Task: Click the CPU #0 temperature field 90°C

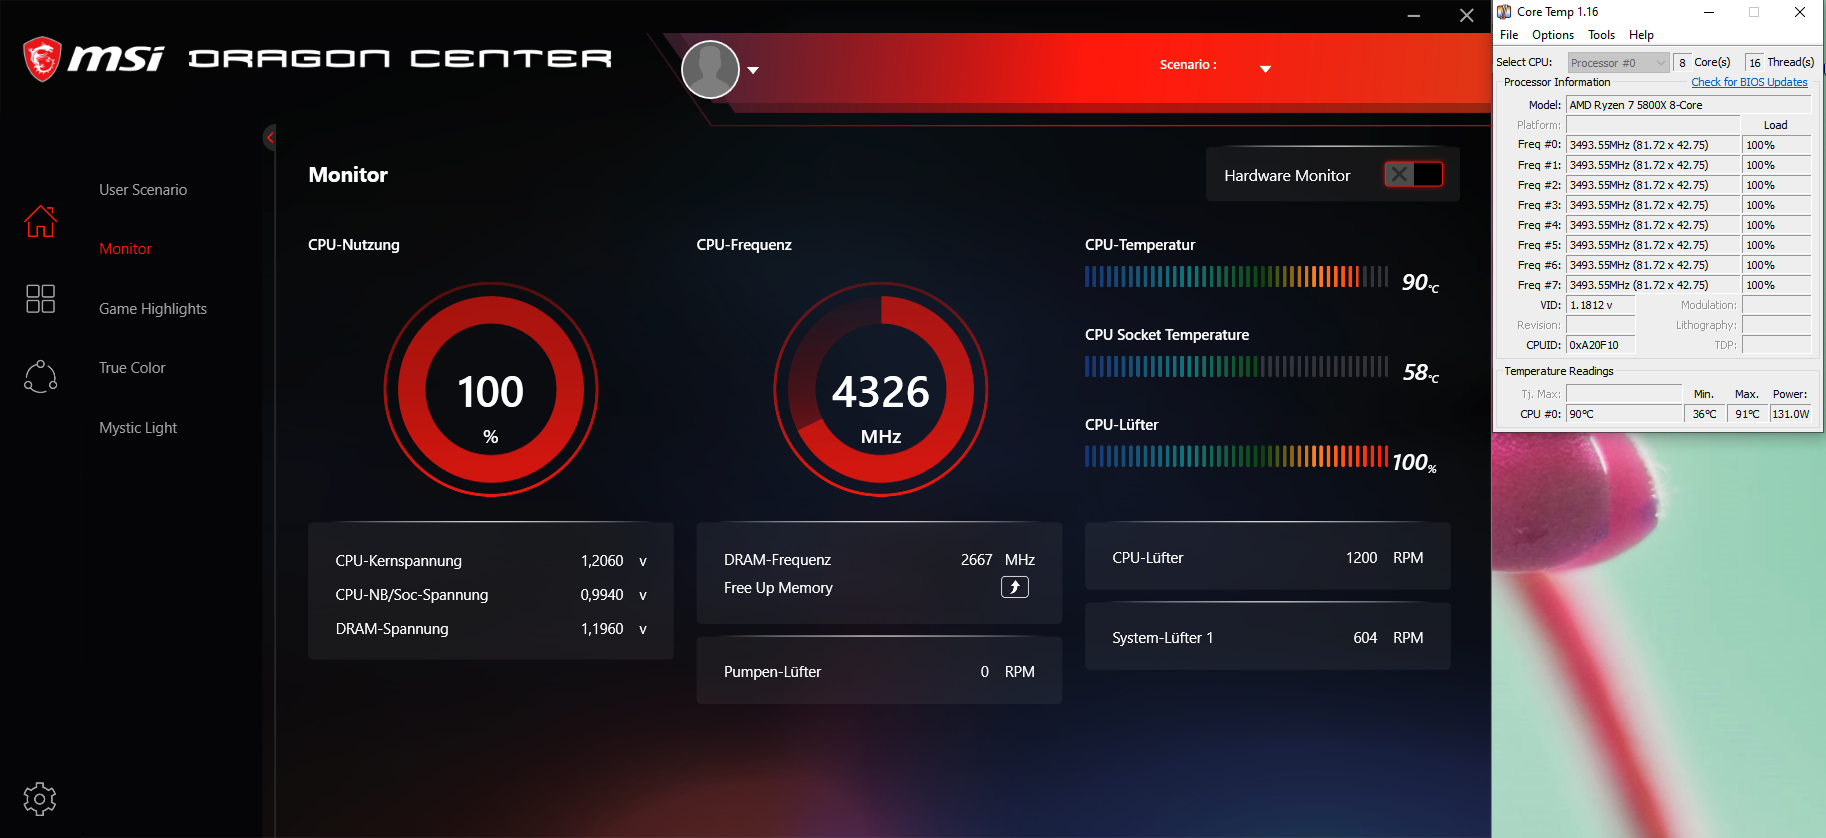Action: pyautogui.click(x=1625, y=414)
